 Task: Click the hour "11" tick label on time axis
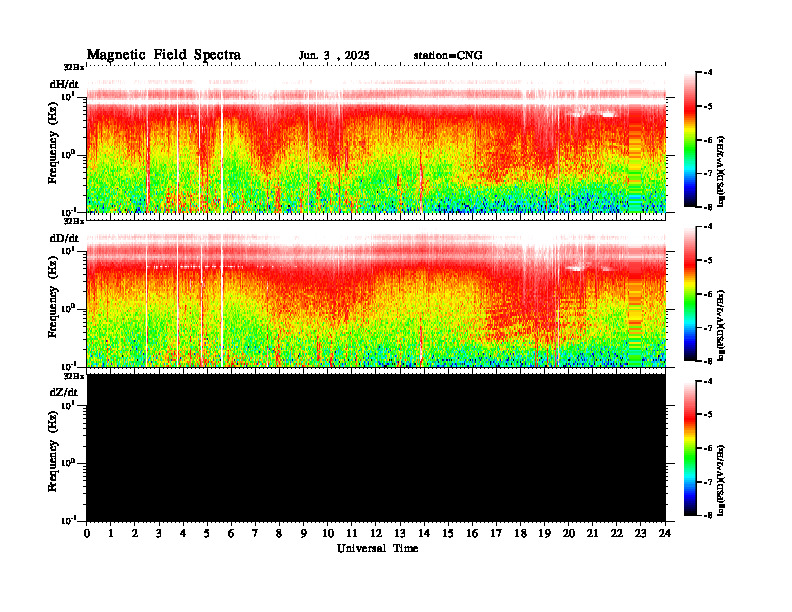point(352,533)
